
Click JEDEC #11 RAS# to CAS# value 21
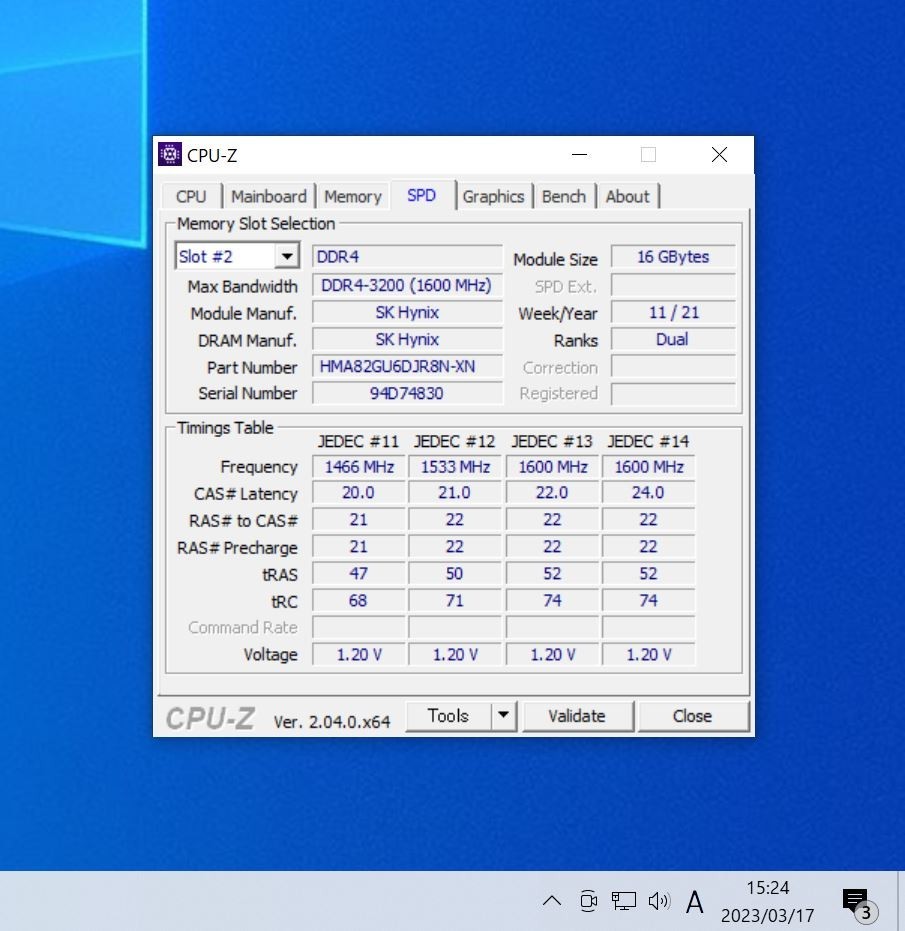point(359,520)
